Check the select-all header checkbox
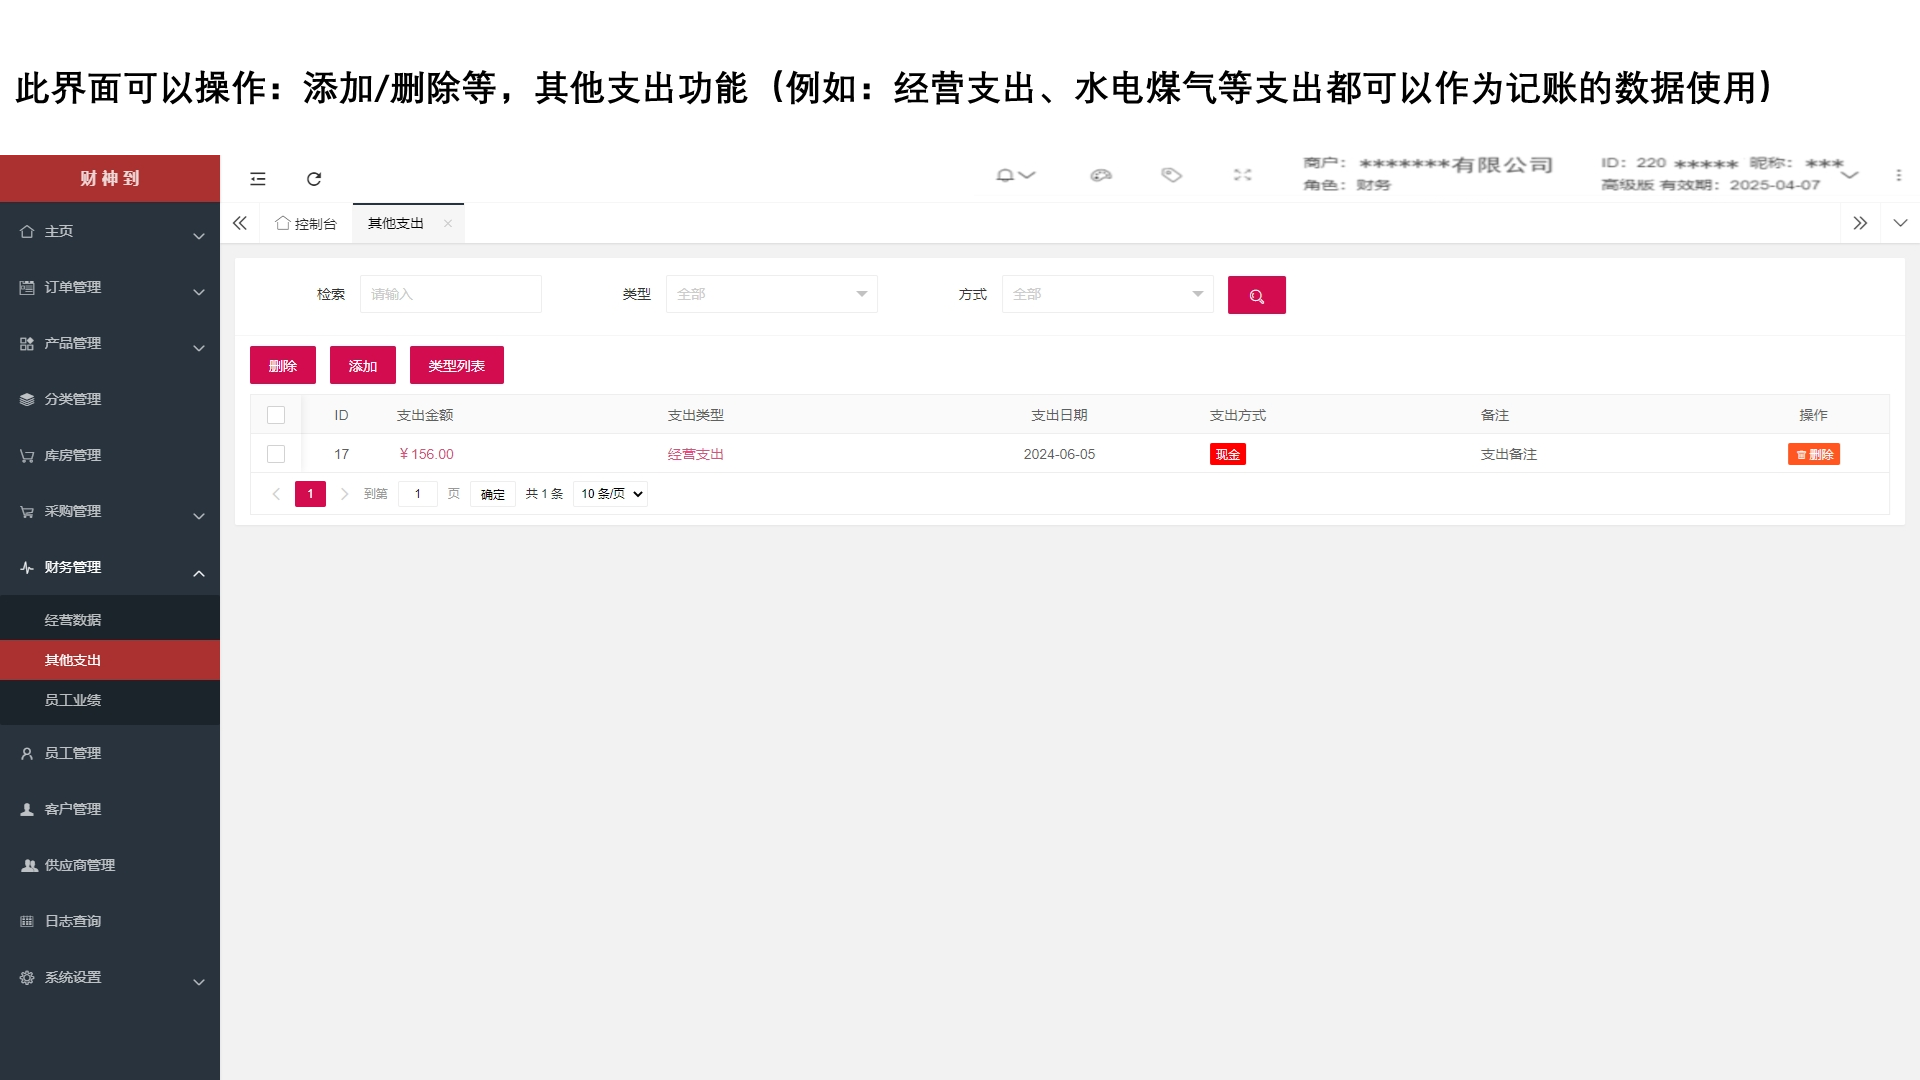The image size is (1920, 1080). [276, 415]
